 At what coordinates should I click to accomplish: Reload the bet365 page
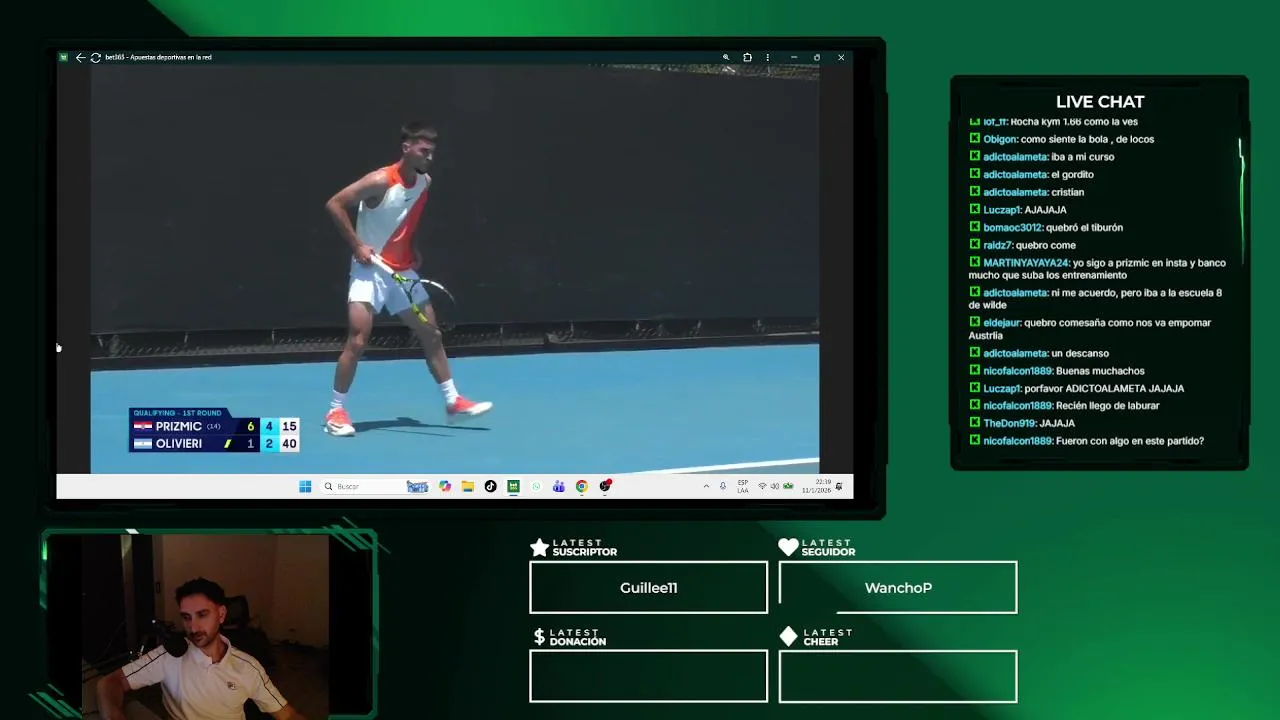[95, 57]
